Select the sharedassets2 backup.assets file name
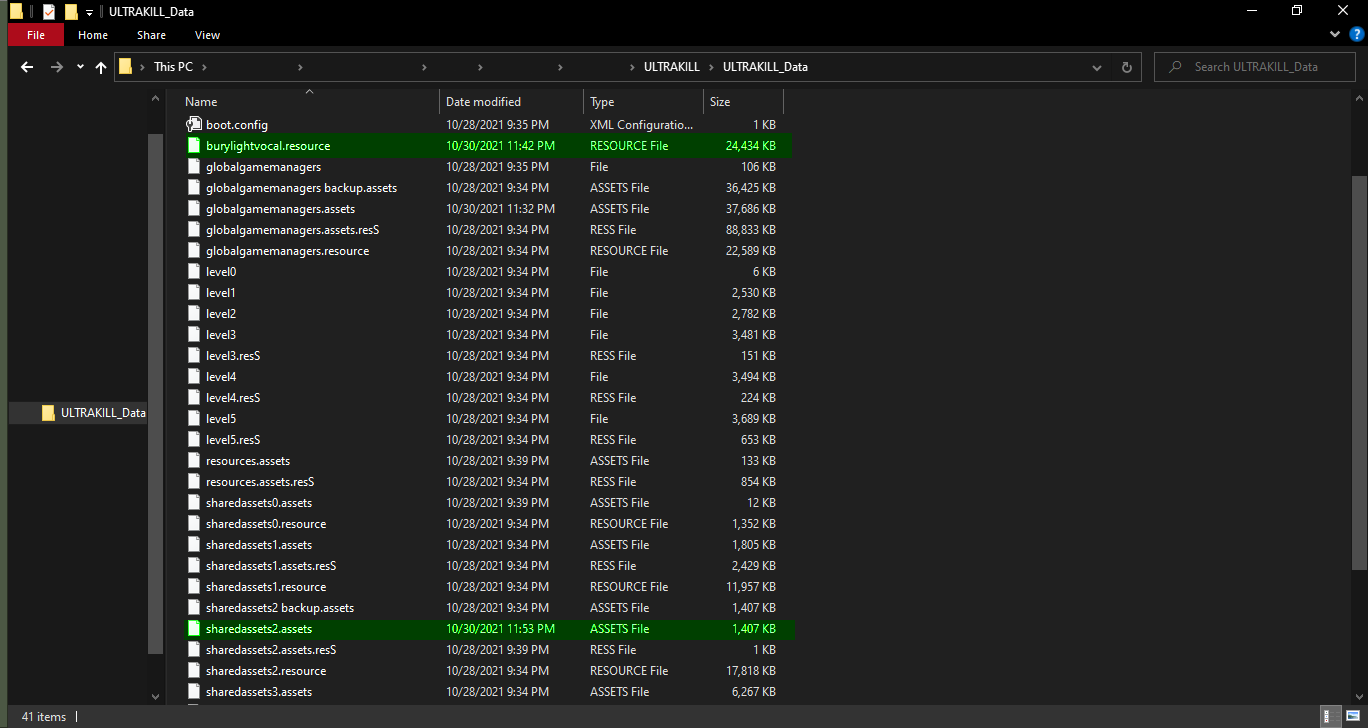The width and height of the screenshot is (1368, 728). pos(280,608)
